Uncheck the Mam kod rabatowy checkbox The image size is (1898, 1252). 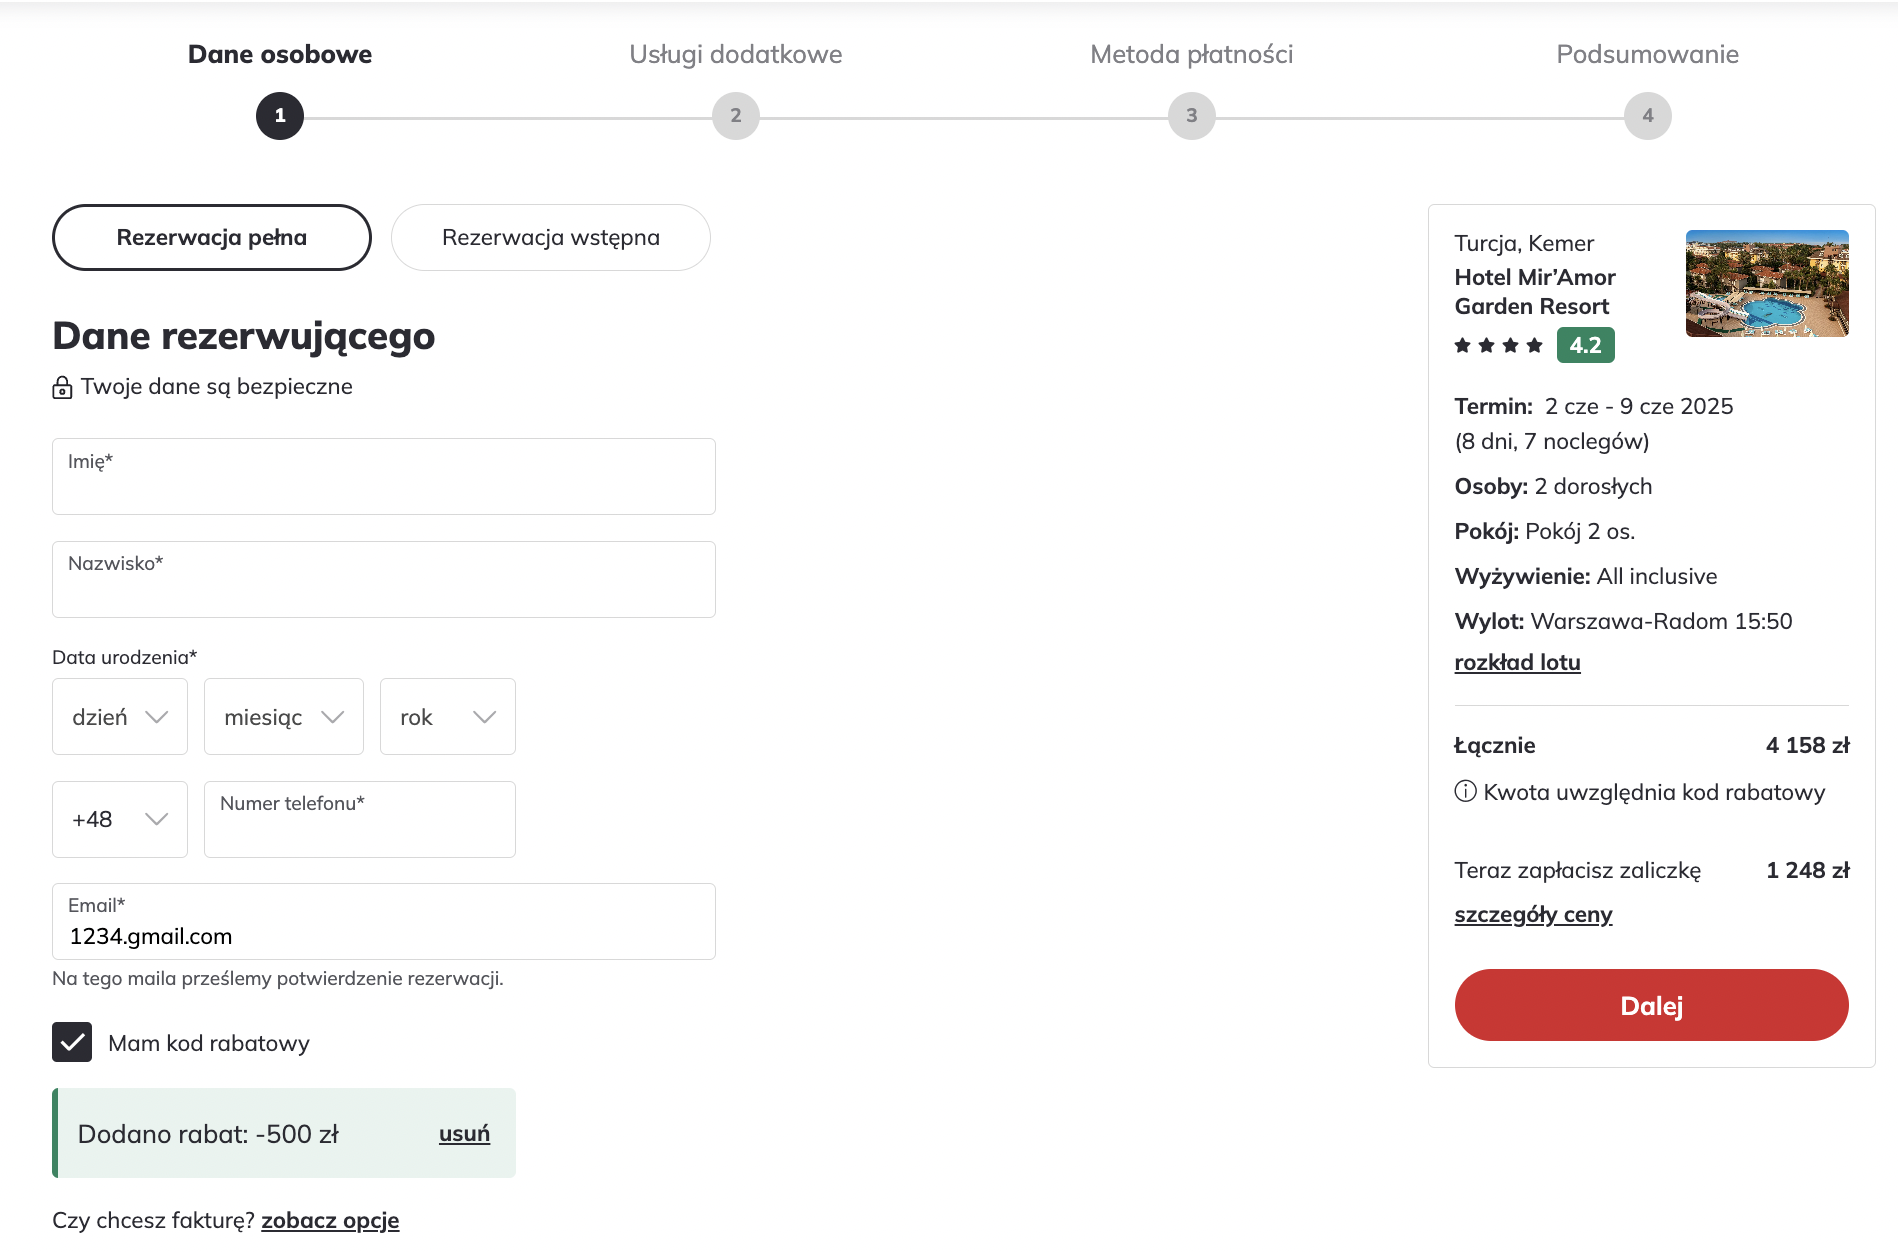point(72,1042)
